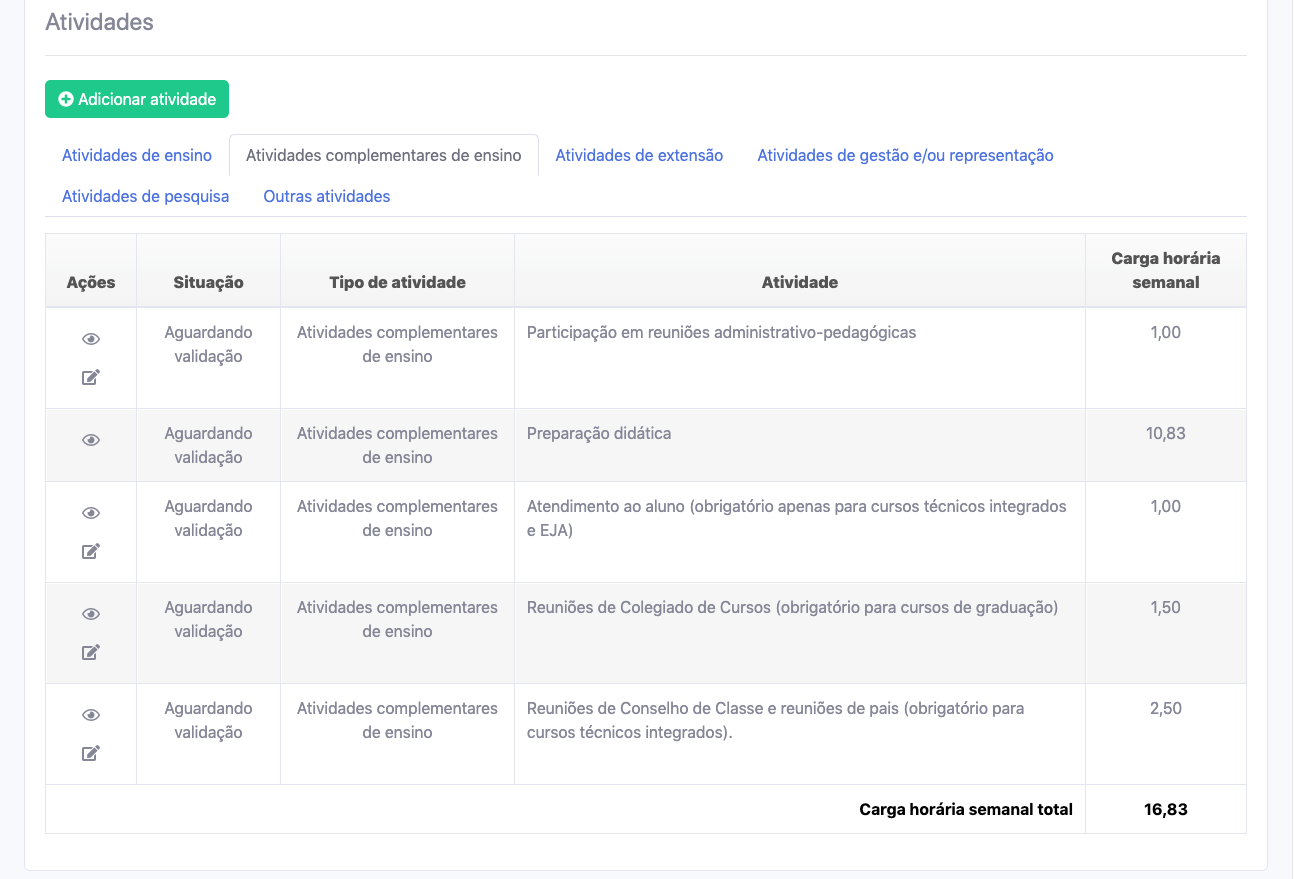View the Reuniões de Conselho de Classe row
The image size is (1294, 879).
click(x=91, y=715)
